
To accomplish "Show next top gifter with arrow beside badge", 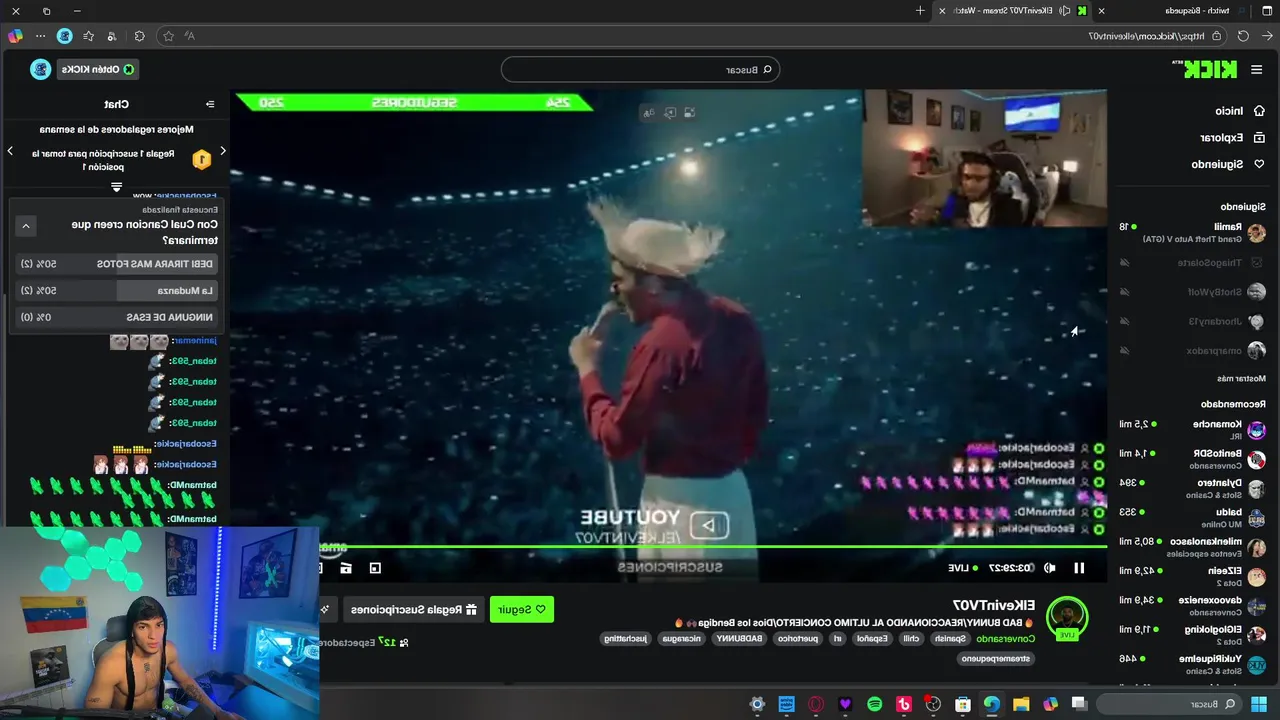I will (x=223, y=151).
